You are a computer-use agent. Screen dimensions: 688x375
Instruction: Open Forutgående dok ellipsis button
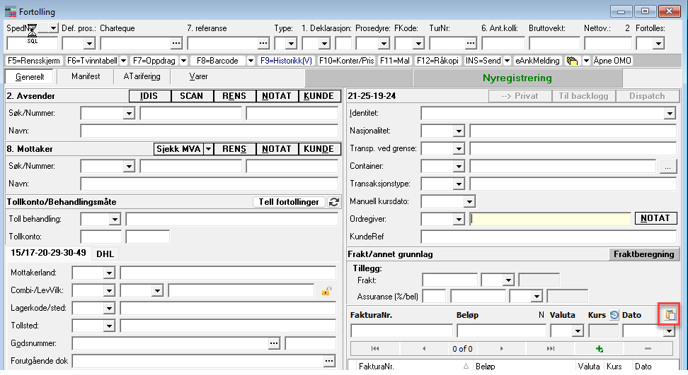pyautogui.click(x=329, y=361)
